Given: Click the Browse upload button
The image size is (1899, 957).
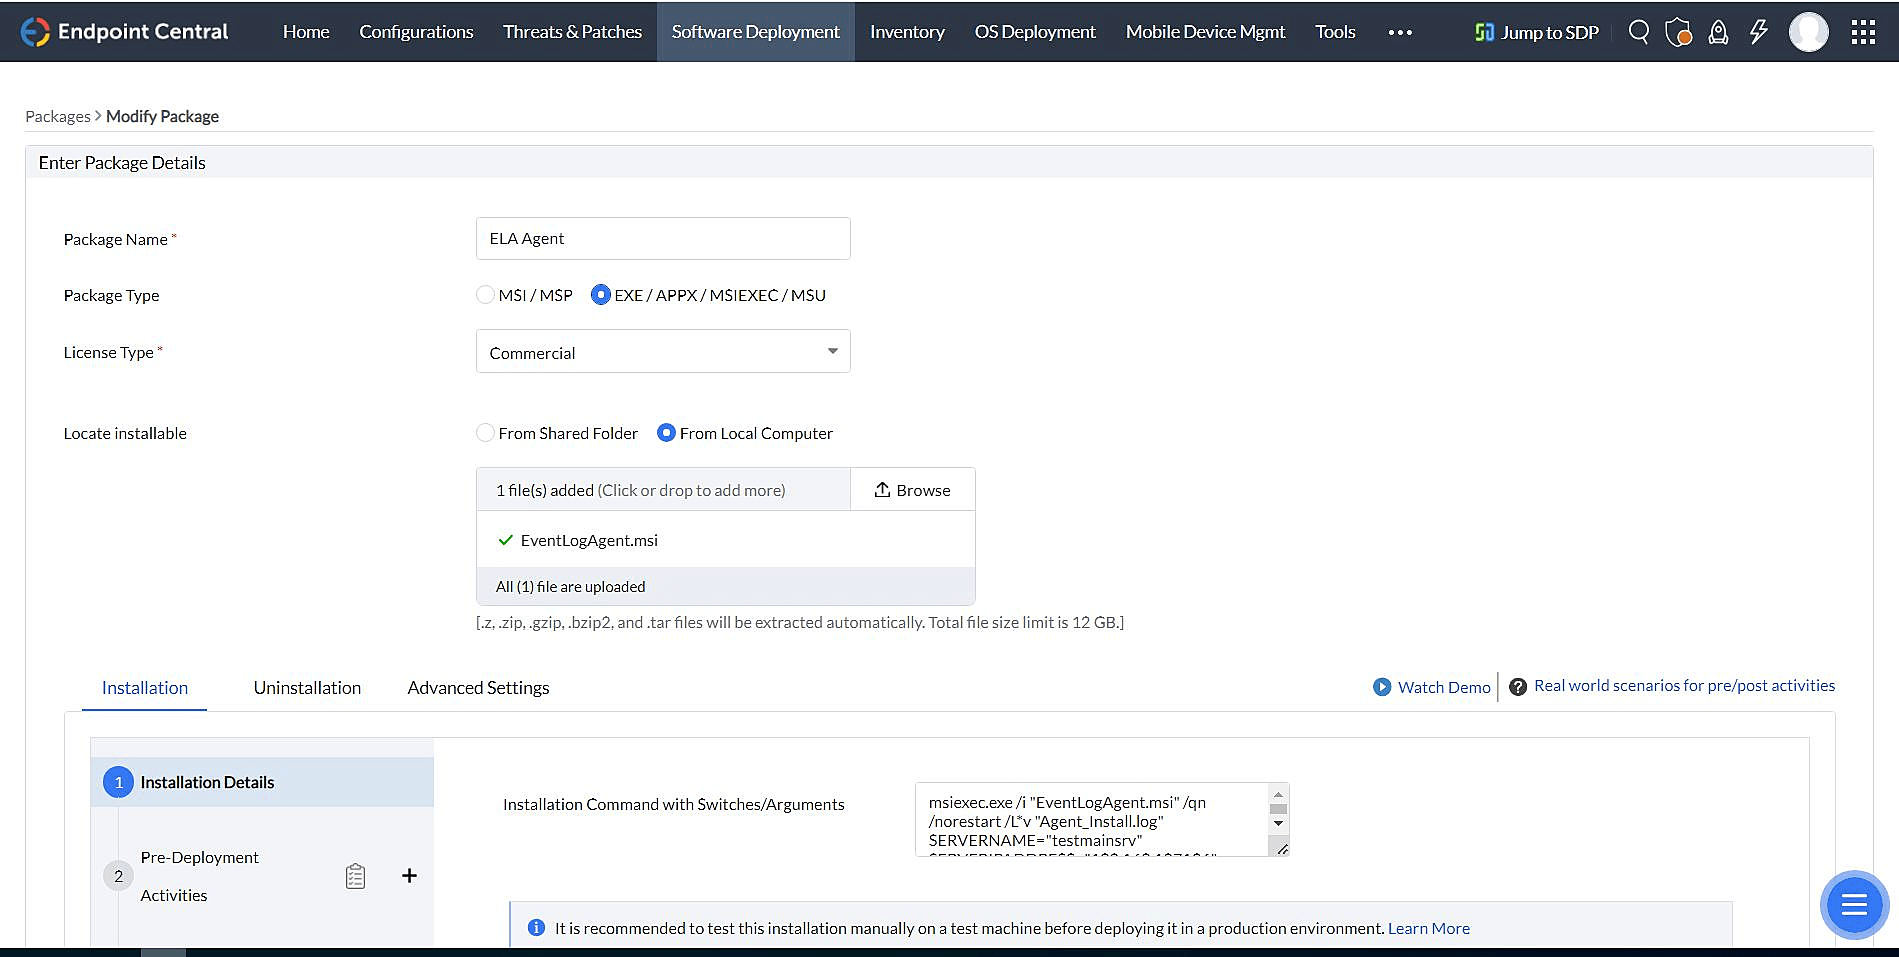Looking at the screenshot, I should coord(912,490).
